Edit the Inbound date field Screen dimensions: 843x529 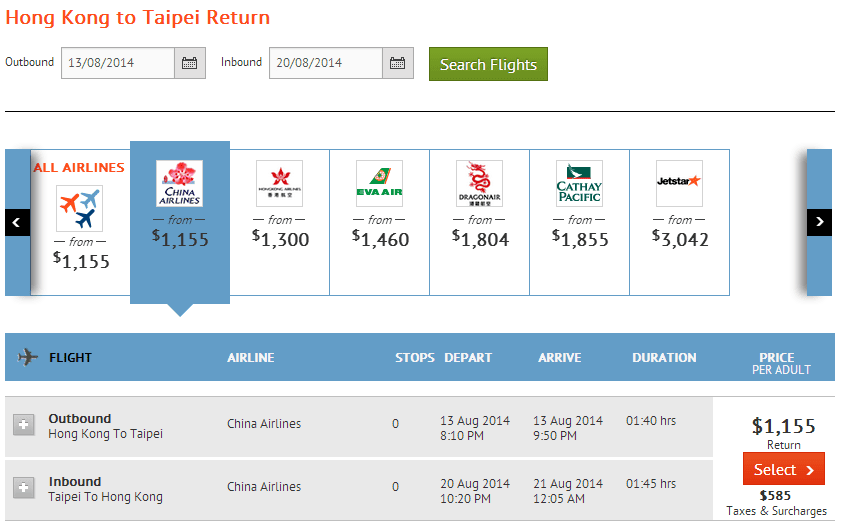pyautogui.click(x=325, y=63)
